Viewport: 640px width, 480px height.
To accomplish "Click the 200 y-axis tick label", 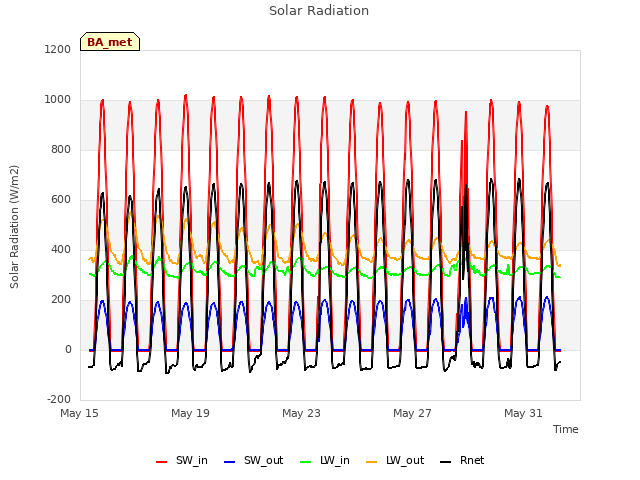I will pos(61,300).
